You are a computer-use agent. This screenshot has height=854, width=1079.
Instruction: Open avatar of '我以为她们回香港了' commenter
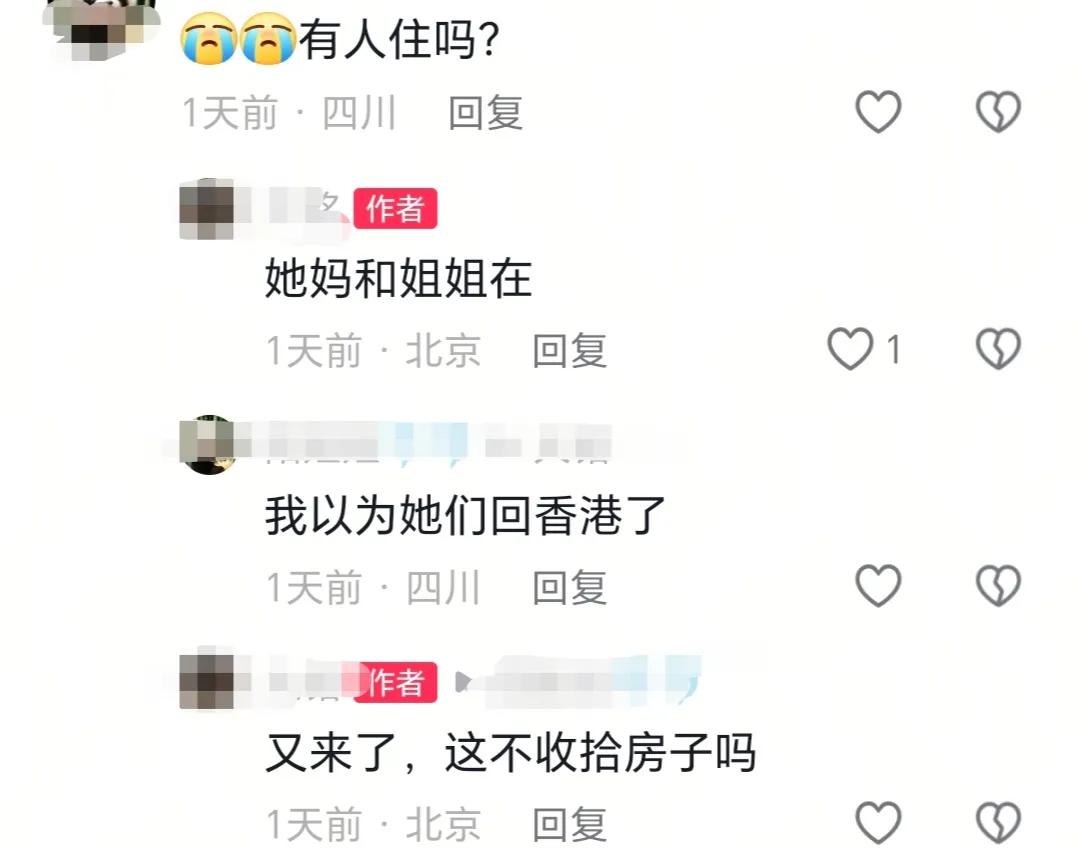tap(207, 445)
